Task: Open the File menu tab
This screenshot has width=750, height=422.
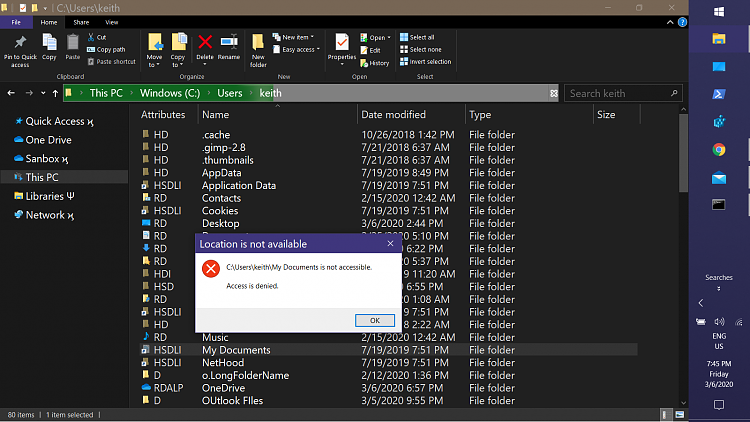Action: 17,21
